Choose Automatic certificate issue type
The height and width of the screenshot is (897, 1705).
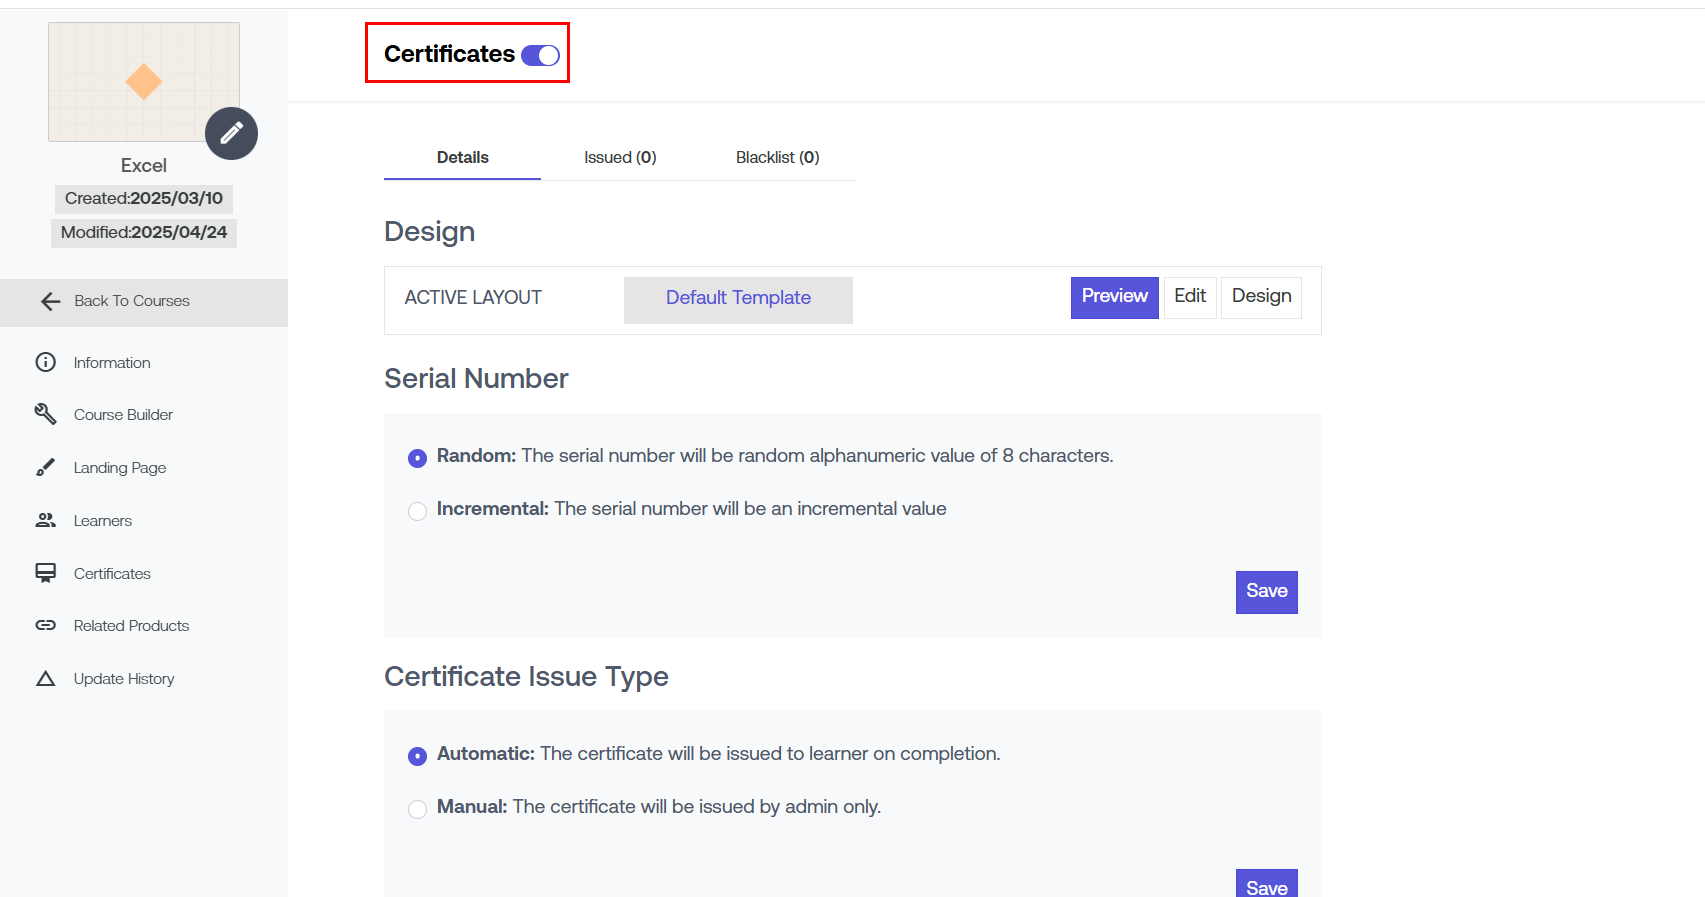[418, 756]
